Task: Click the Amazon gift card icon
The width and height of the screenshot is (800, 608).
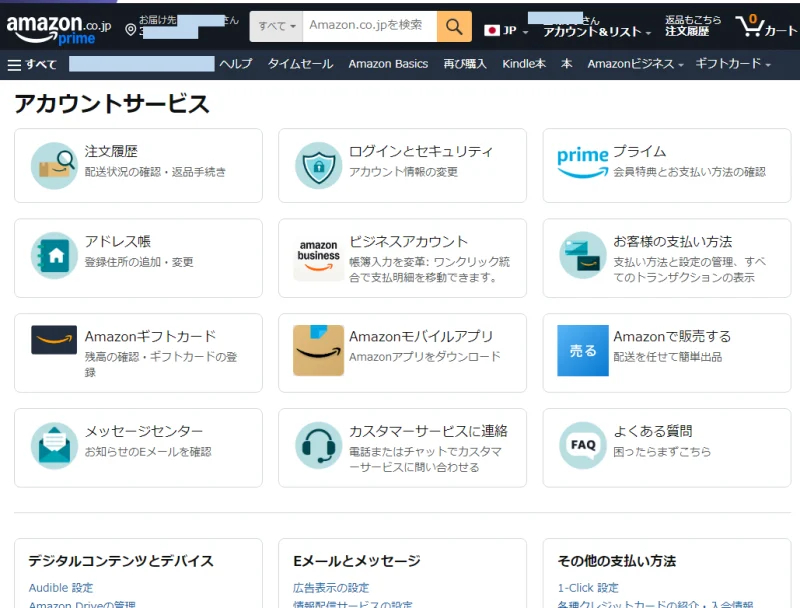Action: pyautogui.click(x=54, y=340)
